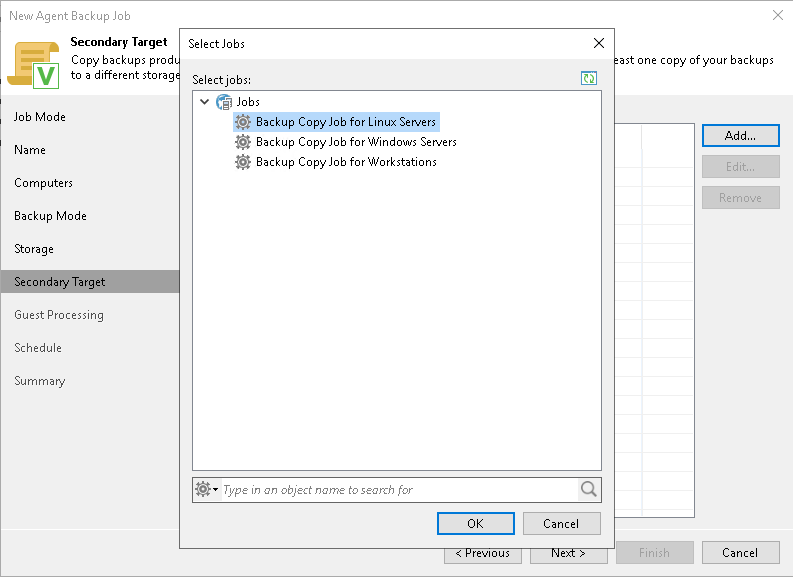Cancel the Select Jobs dialog
This screenshot has width=793, height=577.
point(561,523)
